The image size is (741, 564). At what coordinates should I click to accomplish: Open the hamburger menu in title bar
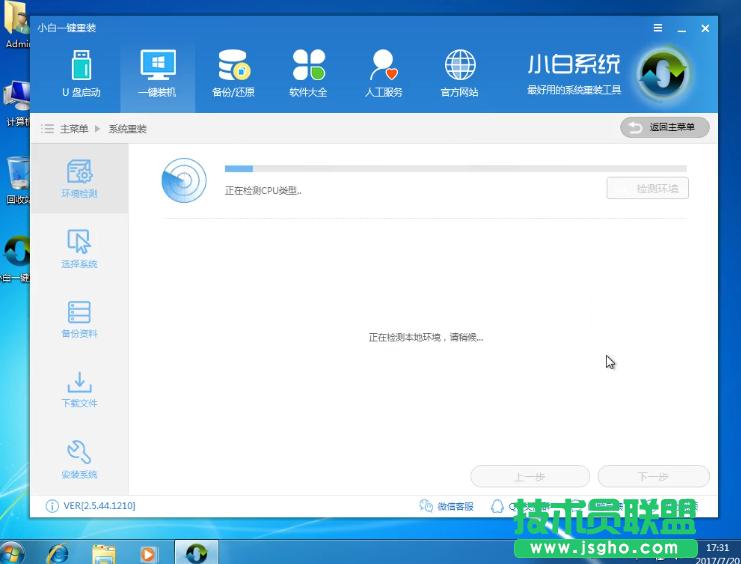658,29
